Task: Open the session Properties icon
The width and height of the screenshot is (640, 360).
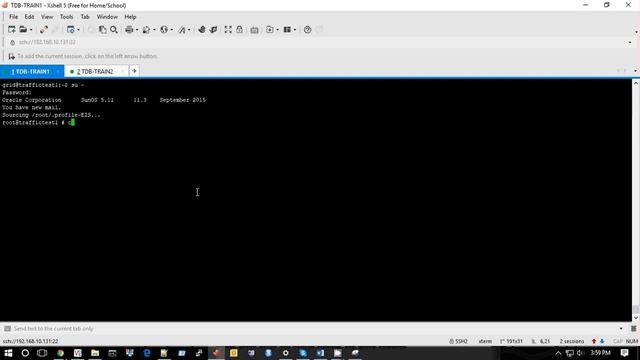Action: (x=71, y=29)
